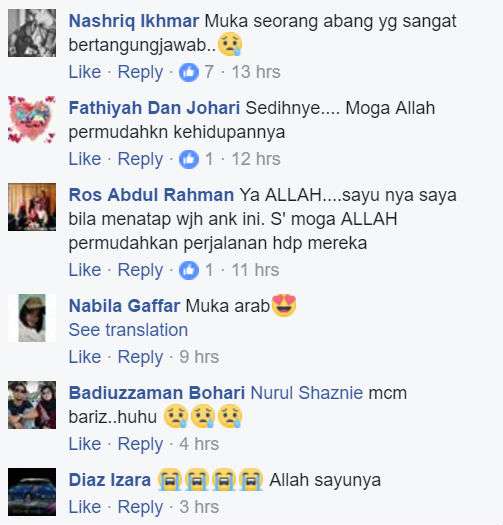
Task: Like Nabila Gaffar's comment
Action: point(85,357)
